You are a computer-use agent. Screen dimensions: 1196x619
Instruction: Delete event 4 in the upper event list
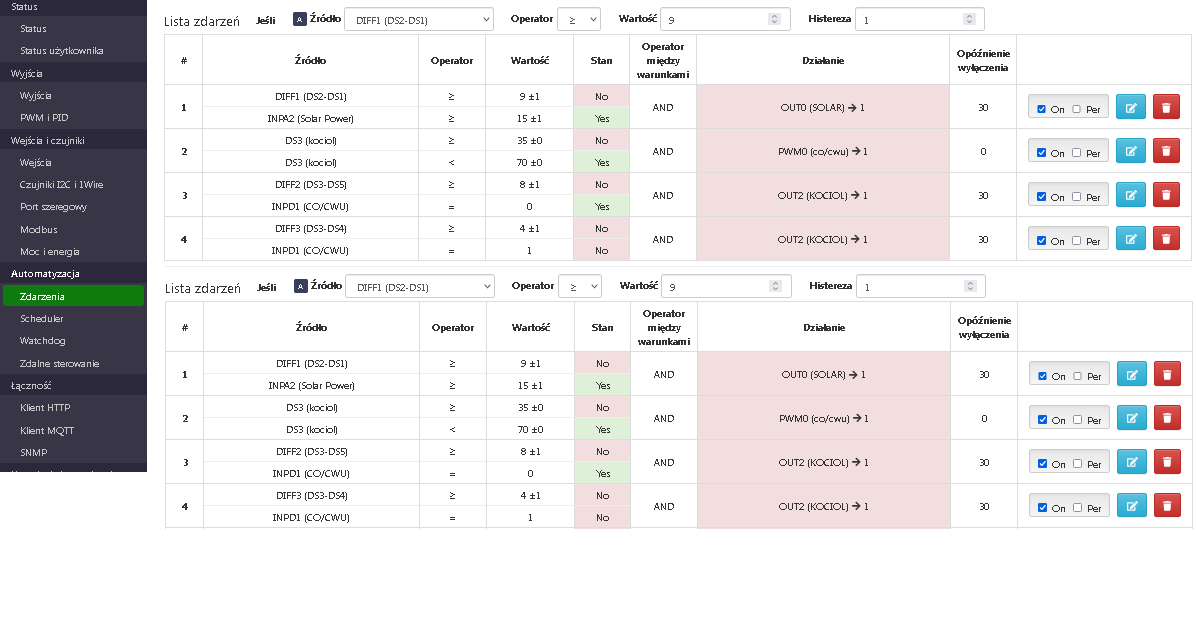click(x=1166, y=240)
